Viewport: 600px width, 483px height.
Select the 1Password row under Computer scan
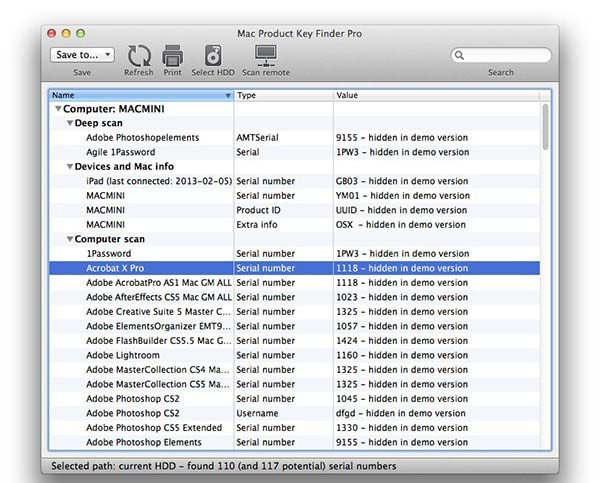(x=295, y=253)
